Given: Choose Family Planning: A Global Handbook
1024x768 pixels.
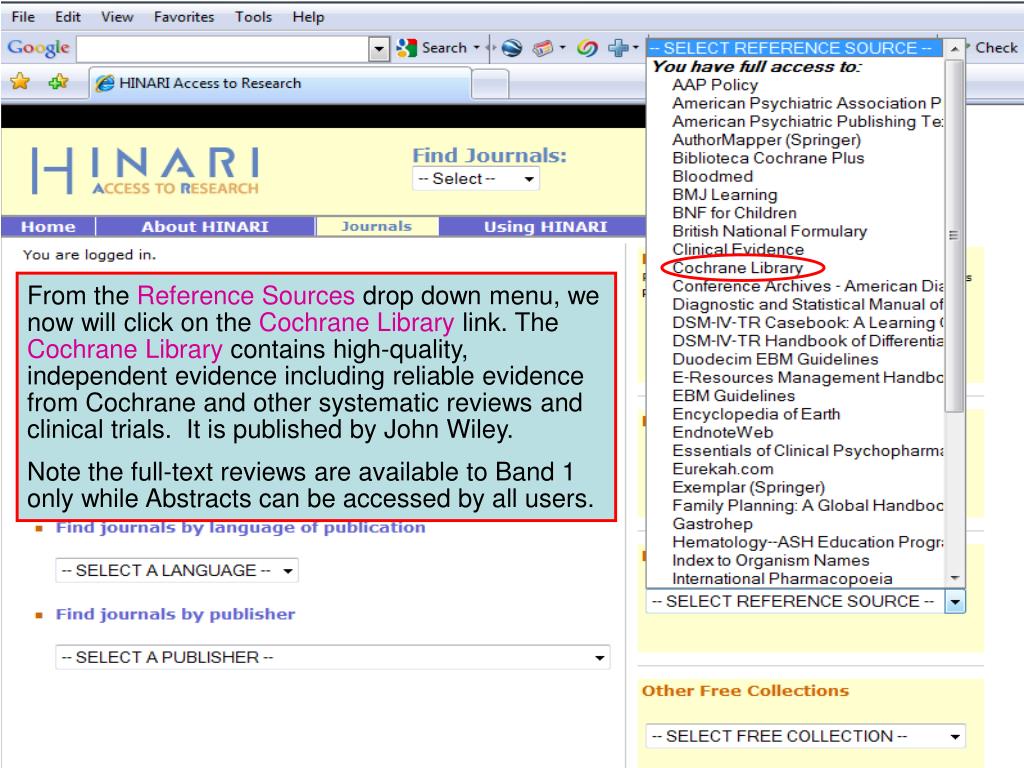Looking at the screenshot, I should (807, 505).
